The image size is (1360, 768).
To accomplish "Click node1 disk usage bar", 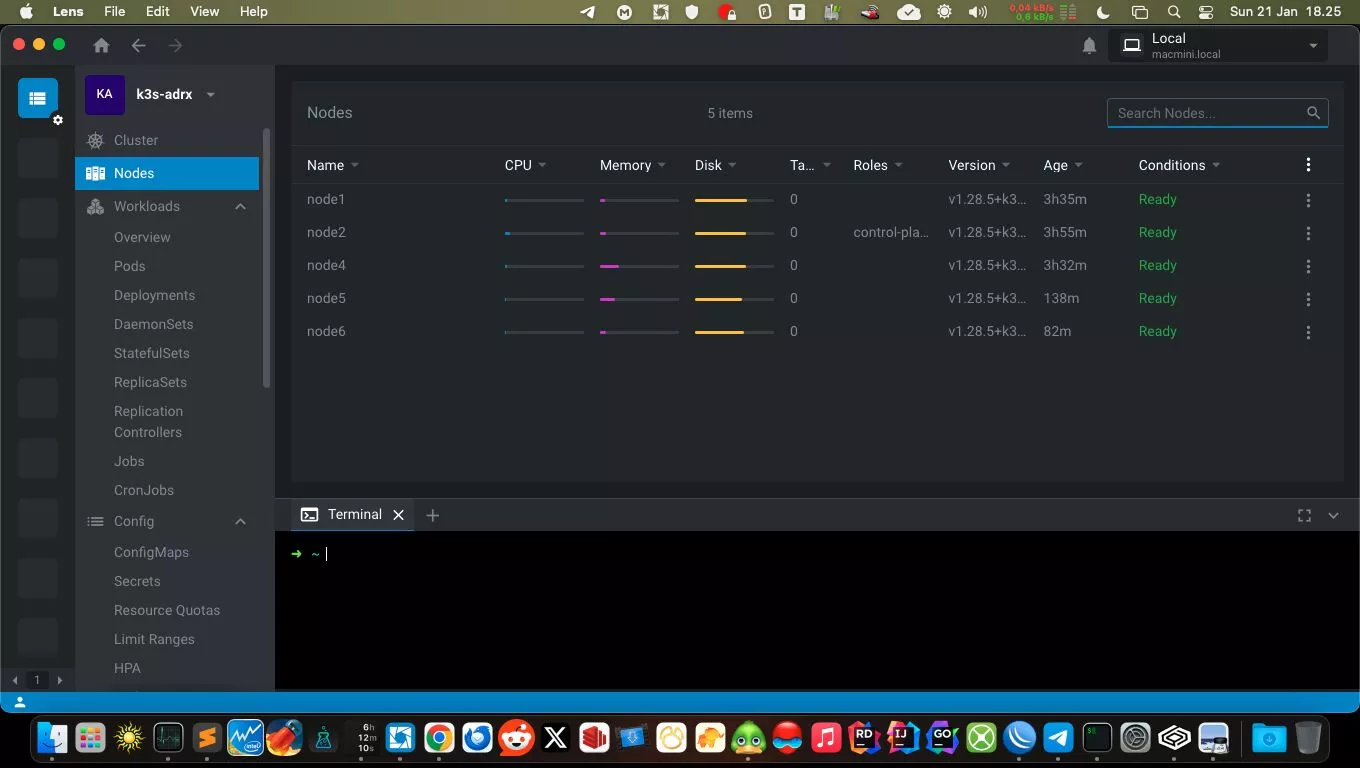I will point(734,200).
